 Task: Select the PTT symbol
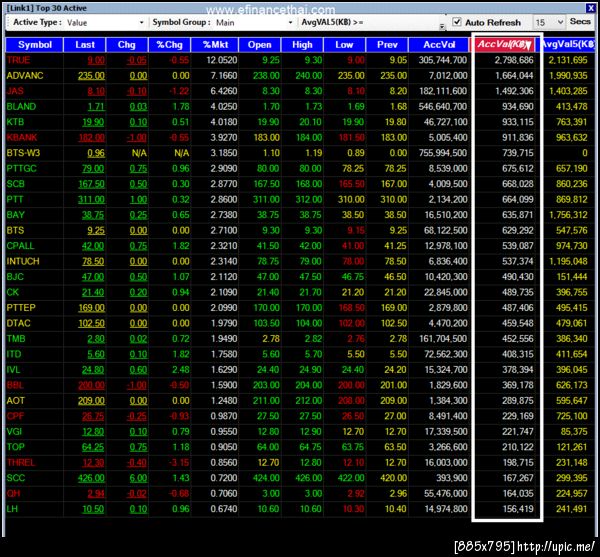tap(15, 199)
